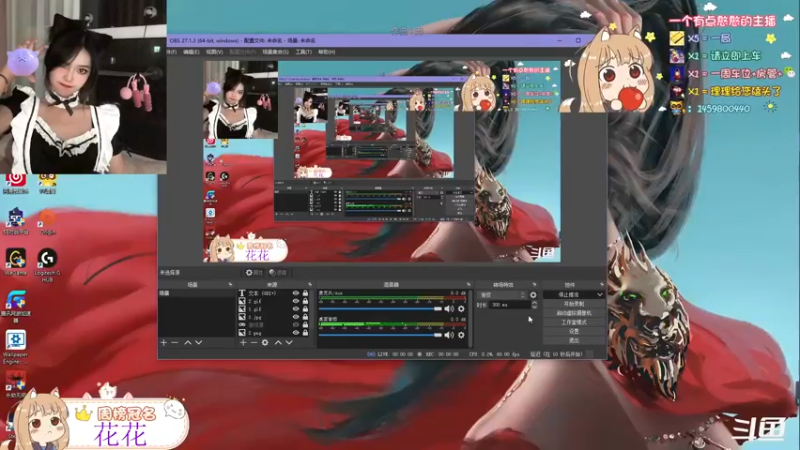Lock the 2.png source
Screen dimensions: 800x450
click(305, 333)
